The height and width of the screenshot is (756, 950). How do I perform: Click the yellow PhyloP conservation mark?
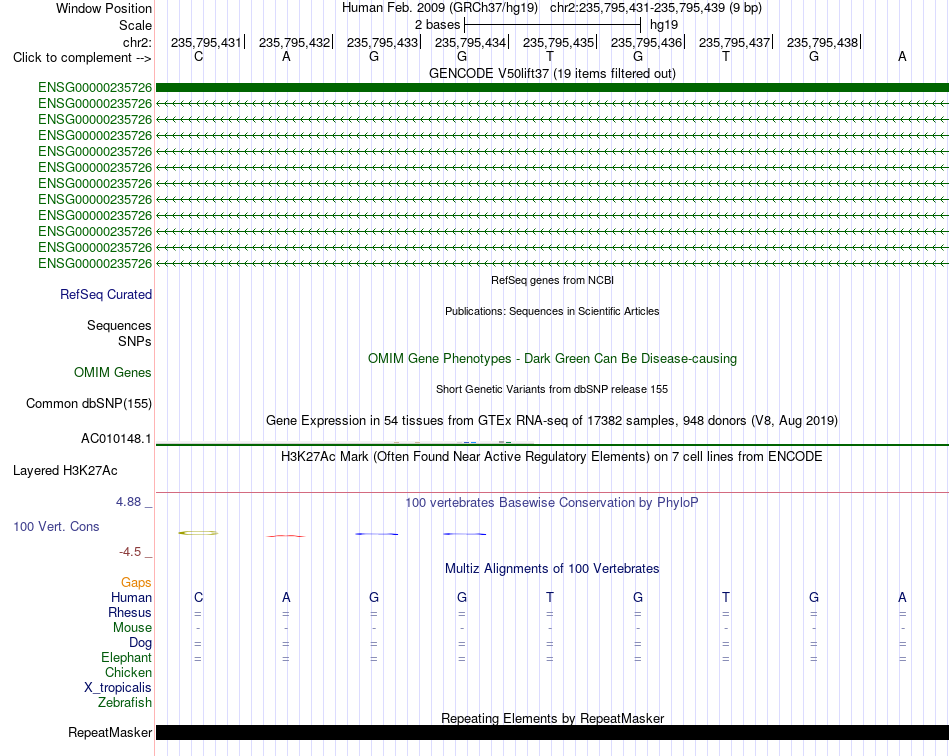pyautogui.click(x=198, y=533)
